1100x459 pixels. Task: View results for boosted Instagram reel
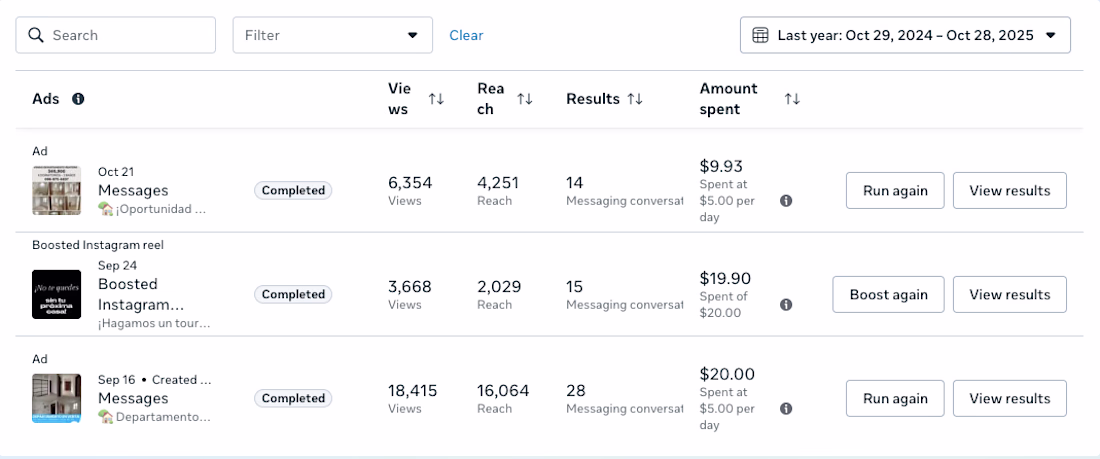coord(1009,294)
